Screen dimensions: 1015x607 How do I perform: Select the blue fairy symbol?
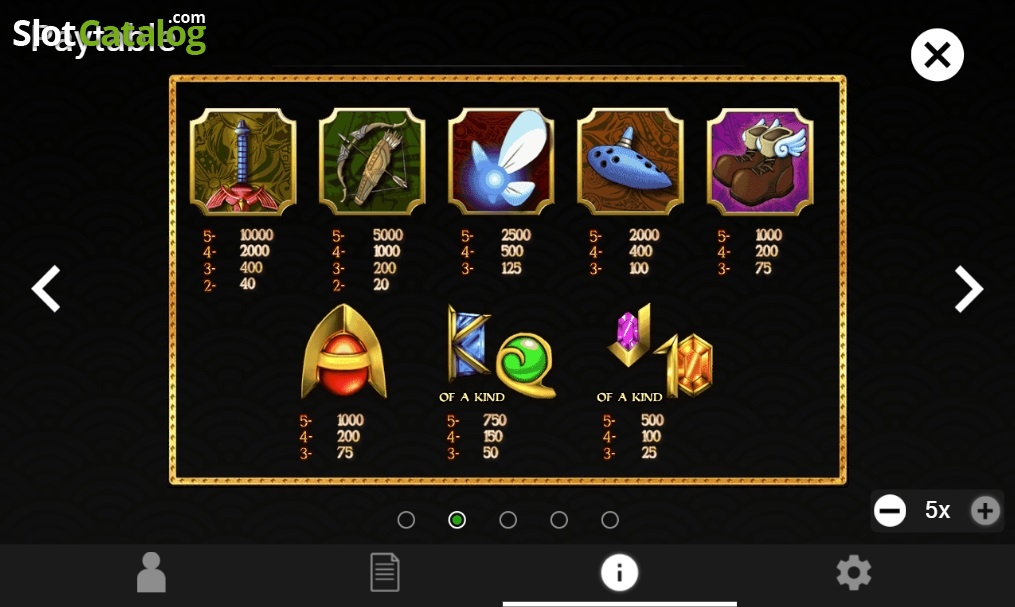click(x=501, y=162)
